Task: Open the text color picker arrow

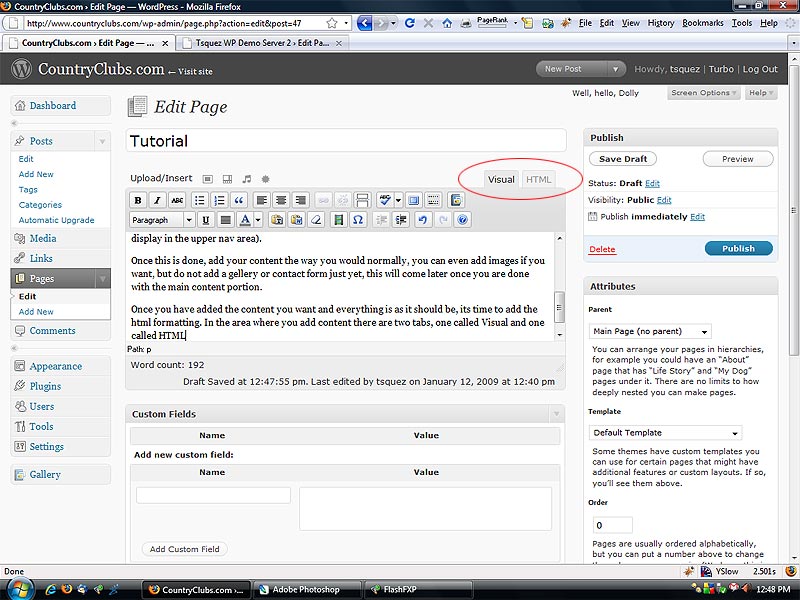Action: tap(258, 220)
